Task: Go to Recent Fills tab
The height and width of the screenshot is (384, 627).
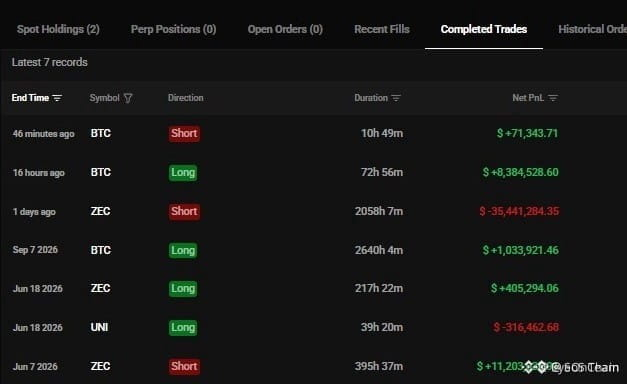Action: (382, 29)
